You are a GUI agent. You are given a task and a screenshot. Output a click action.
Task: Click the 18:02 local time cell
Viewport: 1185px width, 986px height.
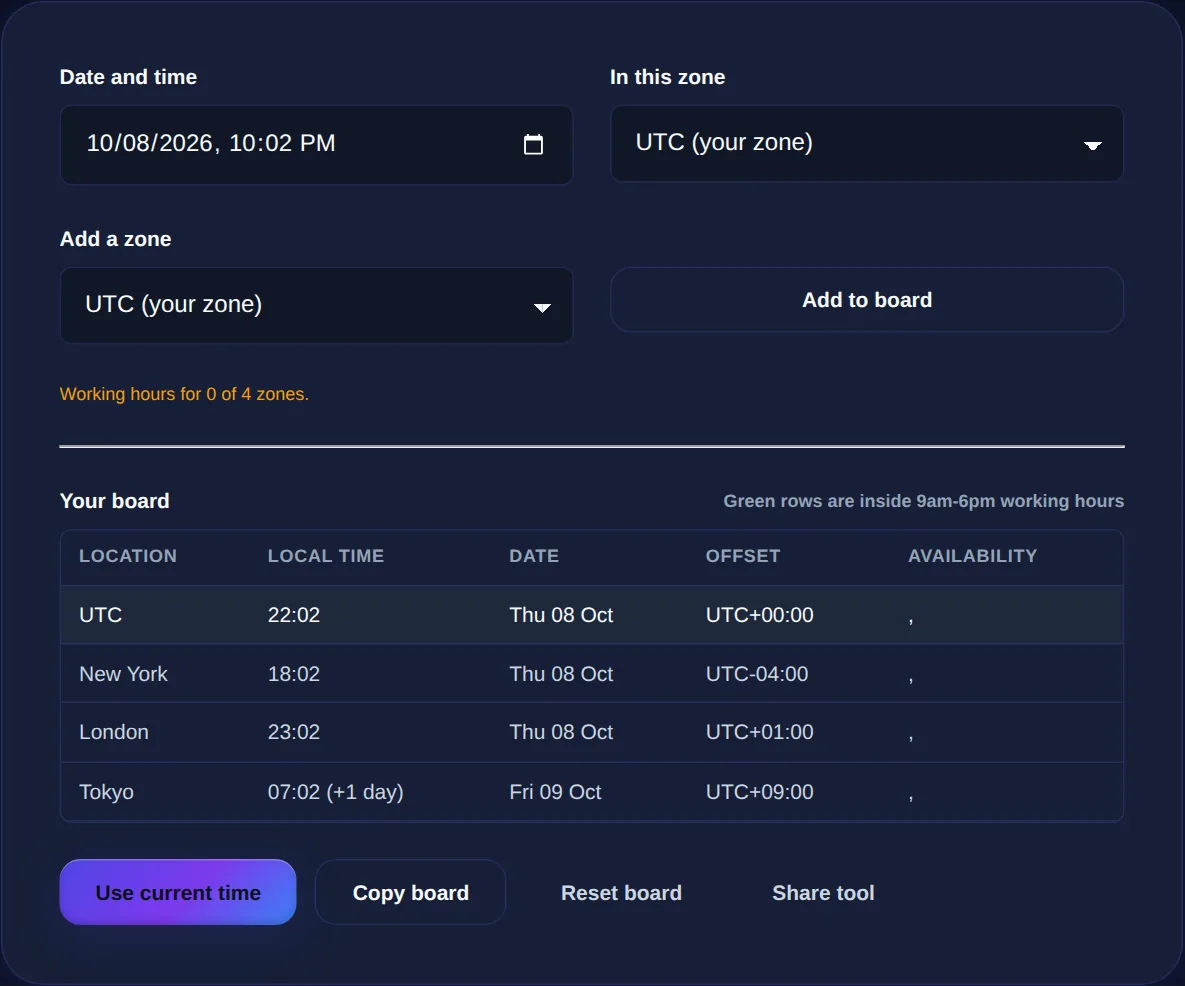point(294,674)
